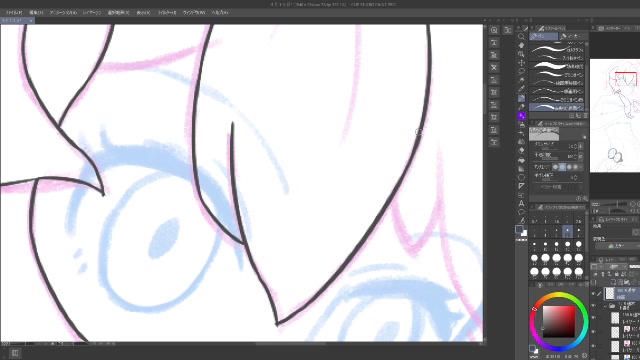Click wrench icon at tool property bottom

tap(585, 198)
